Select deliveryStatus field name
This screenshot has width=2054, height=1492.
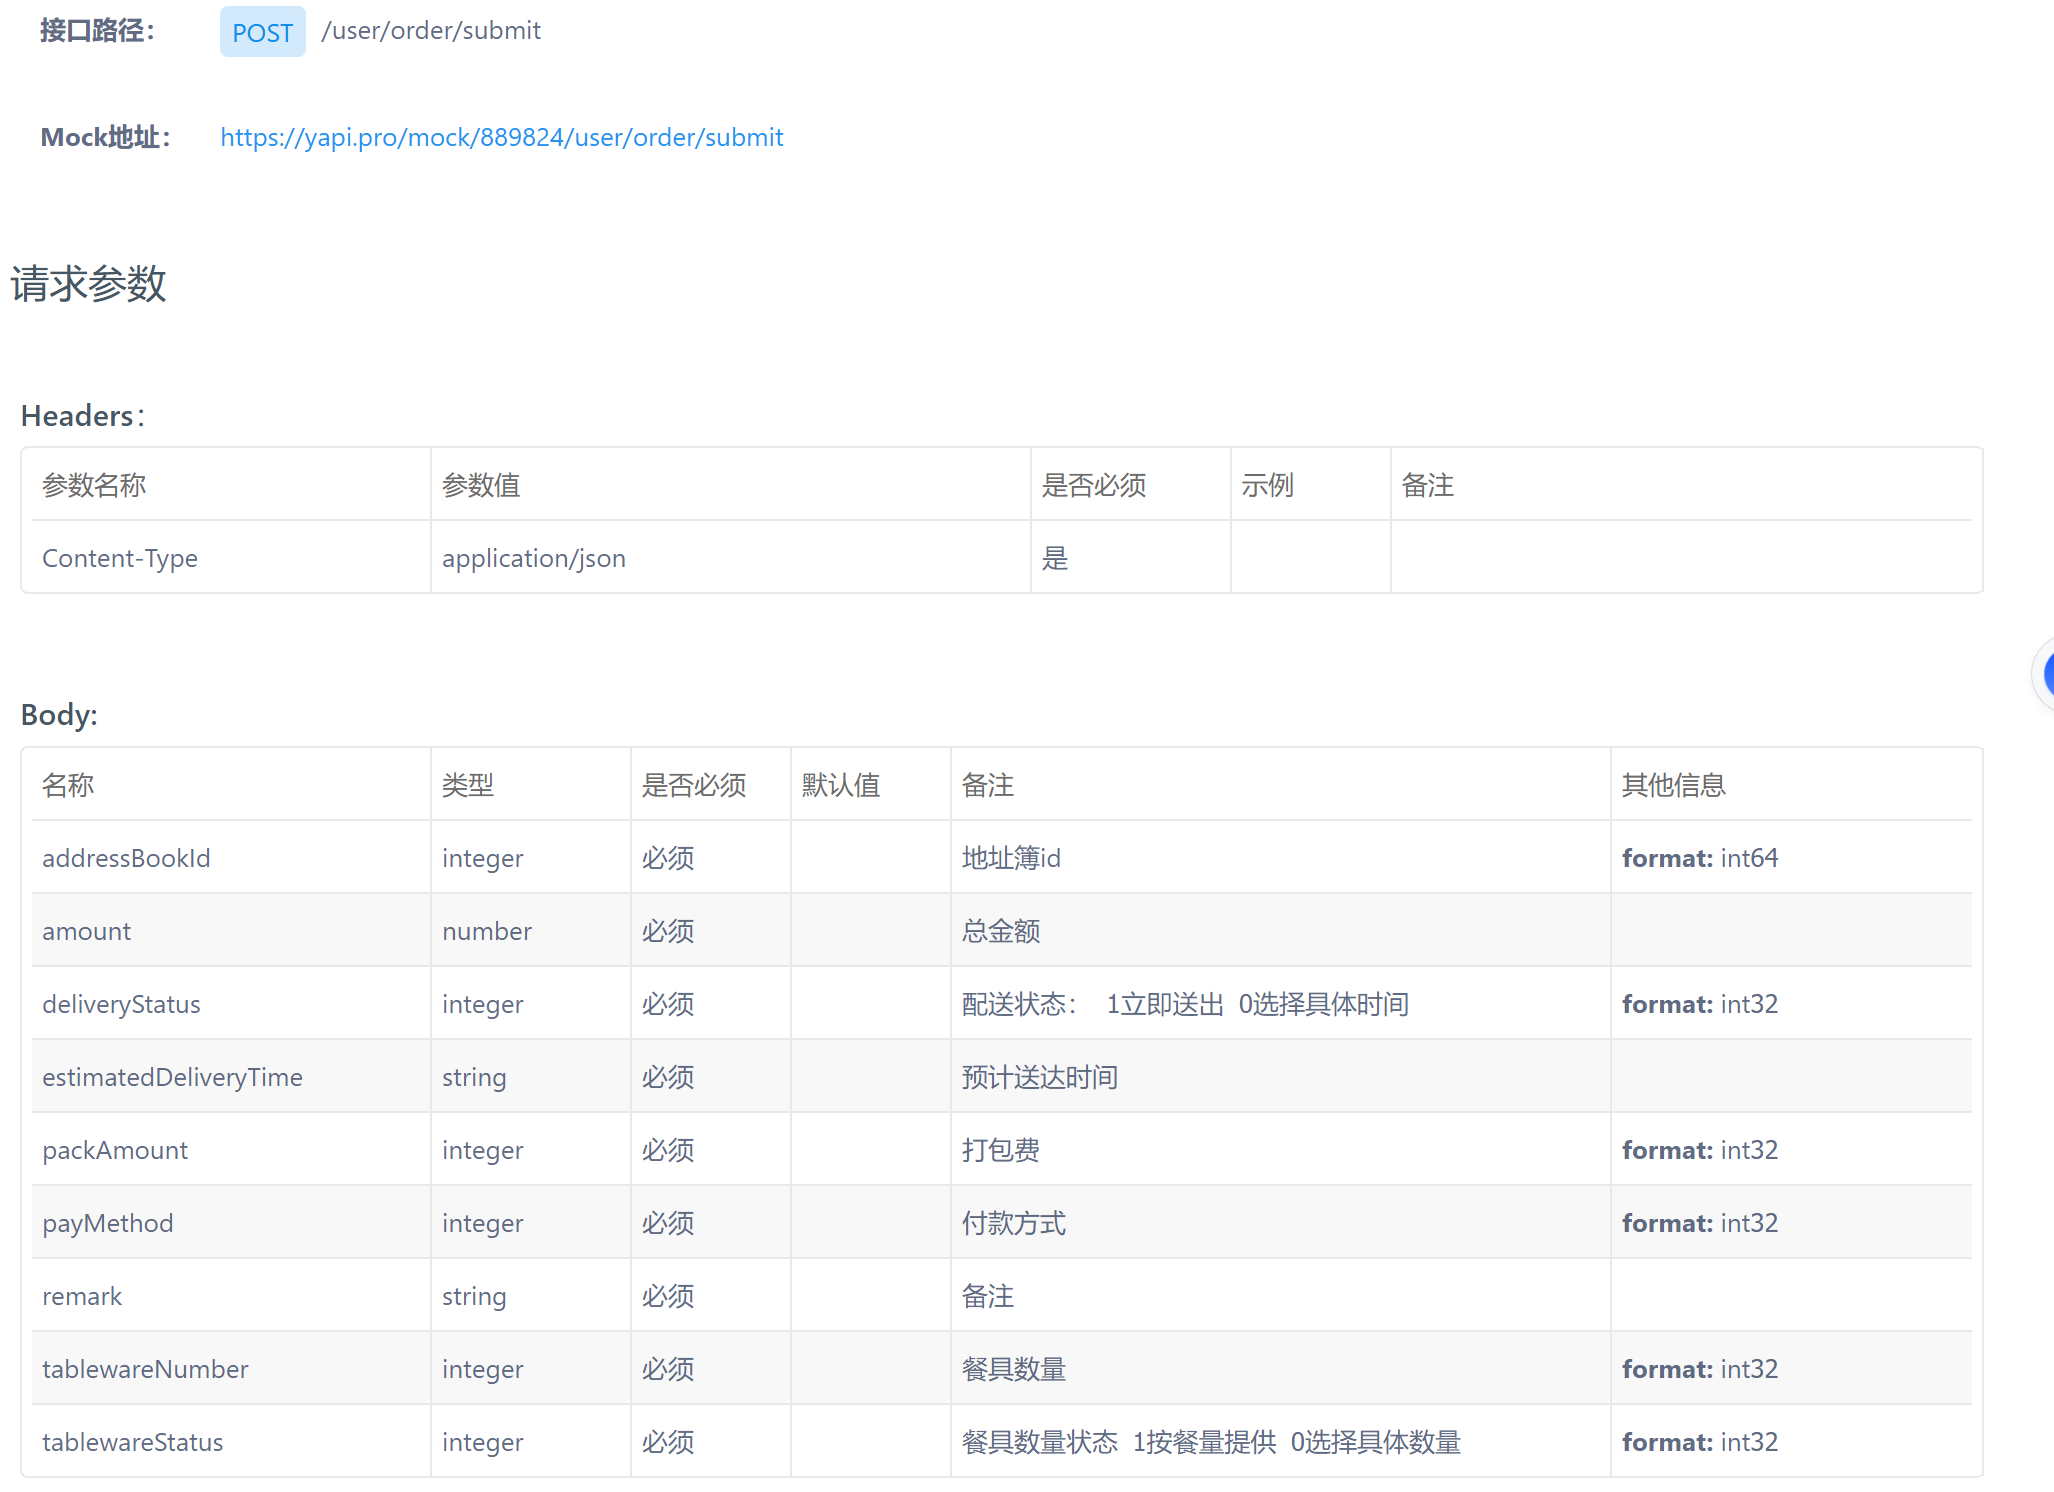pyautogui.click(x=121, y=1004)
